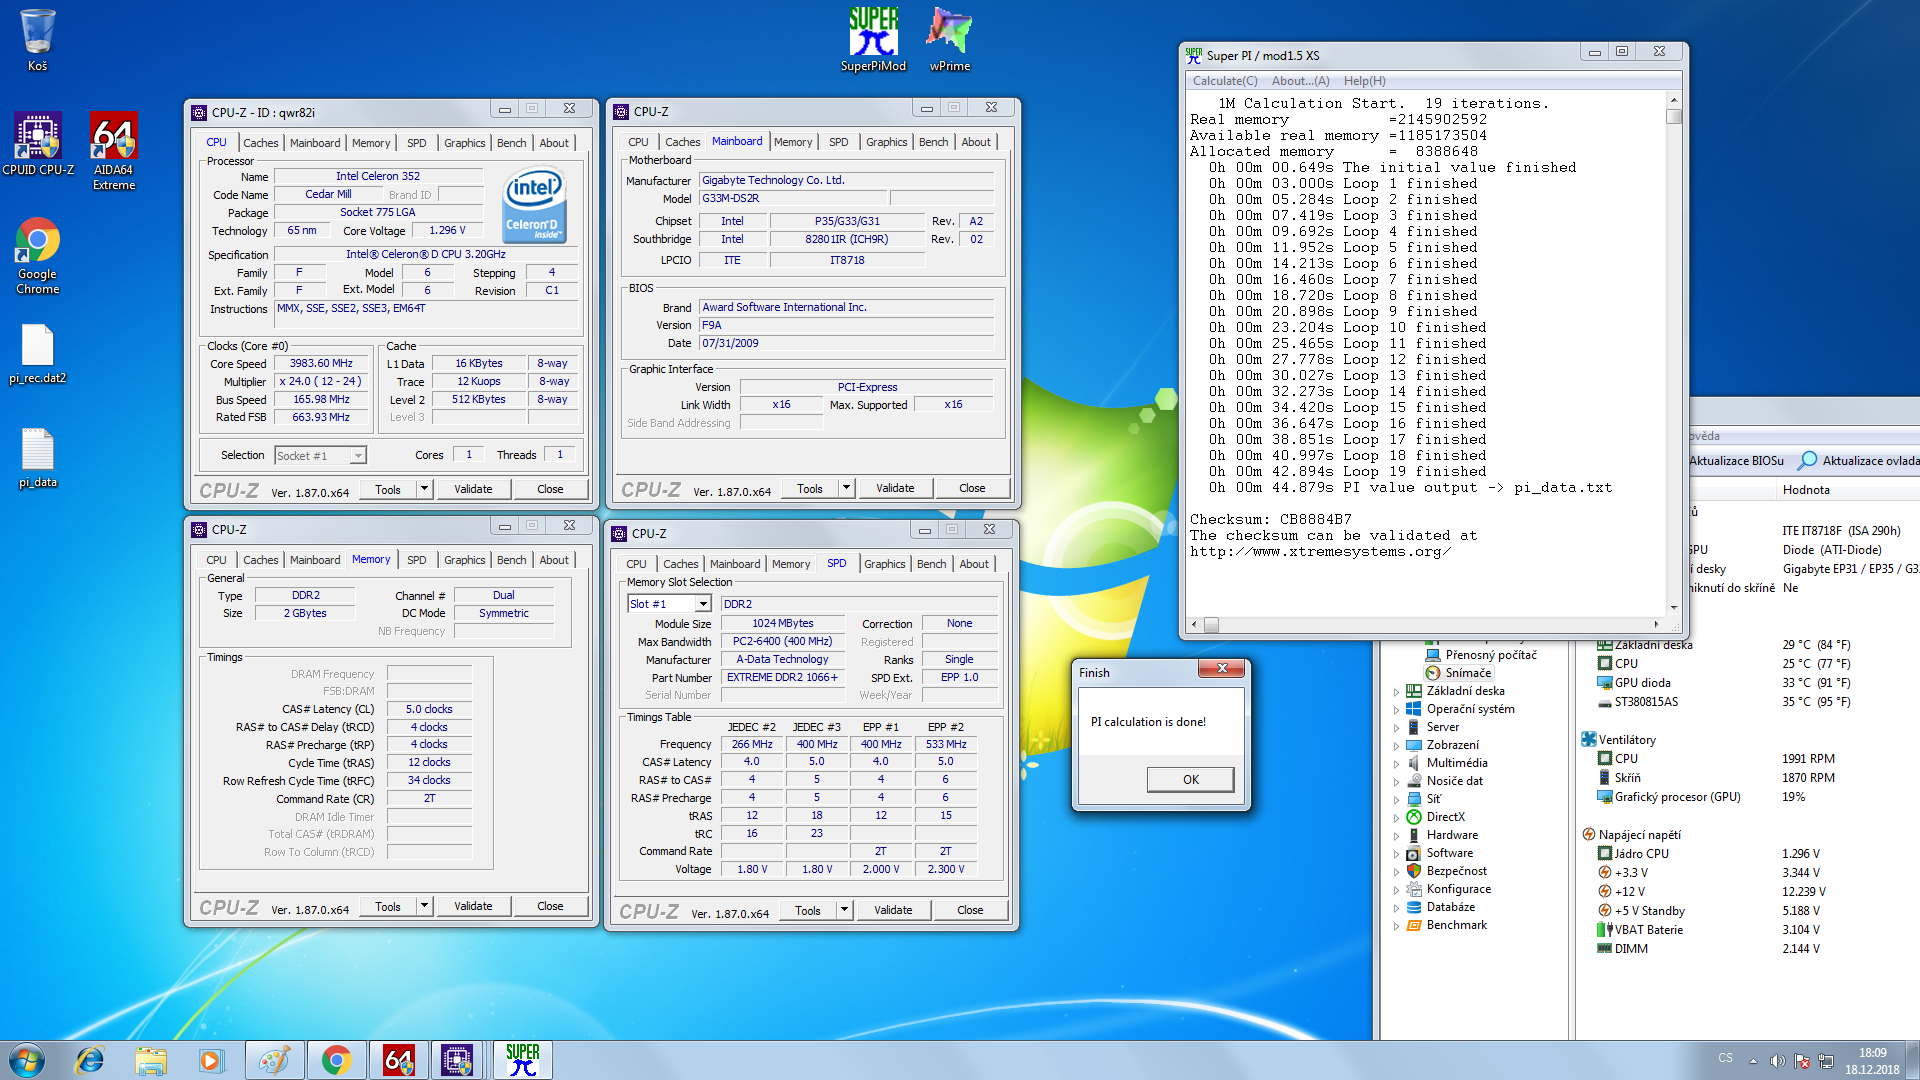Click Aktualizace ovladačů search icon in AIDA64
This screenshot has width=1920, height=1080.
(1808, 460)
